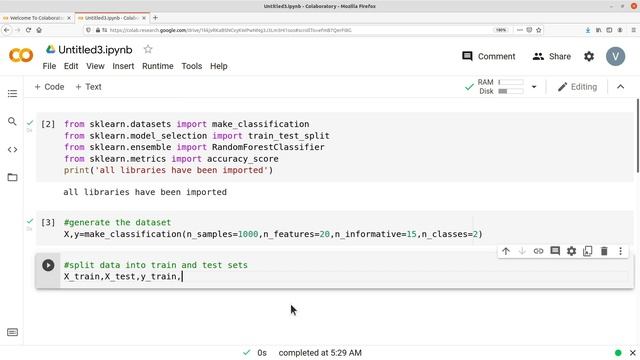The height and width of the screenshot is (360, 640).
Task: Click the '#generate the dataset' comment
Action: tap(118, 222)
